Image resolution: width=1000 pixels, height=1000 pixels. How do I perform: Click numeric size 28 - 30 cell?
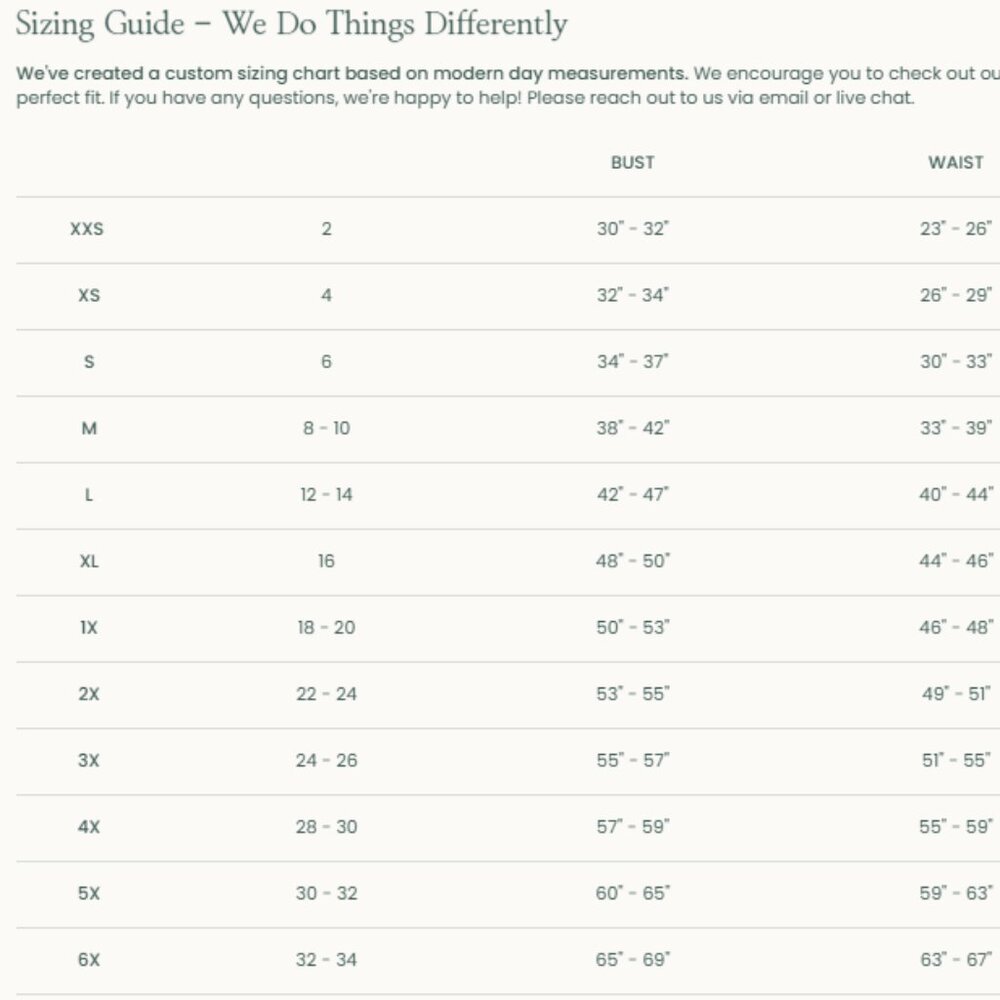click(x=326, y=827)
